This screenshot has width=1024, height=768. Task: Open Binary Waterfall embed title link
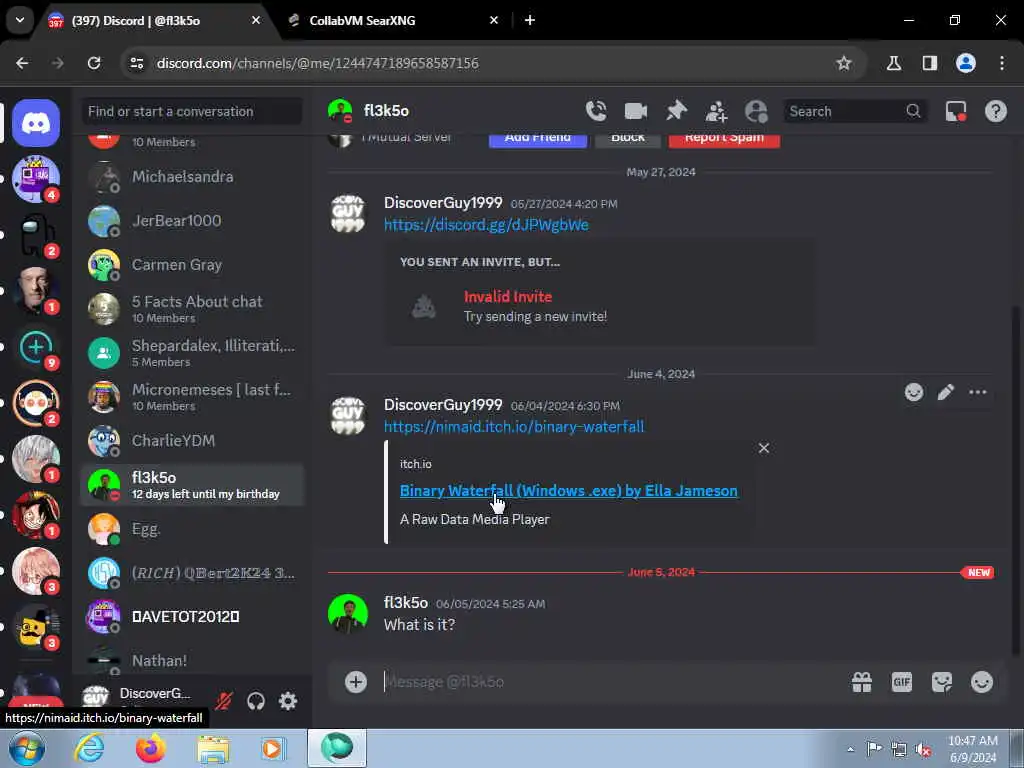pyautogui.click(x=568, y=490)
